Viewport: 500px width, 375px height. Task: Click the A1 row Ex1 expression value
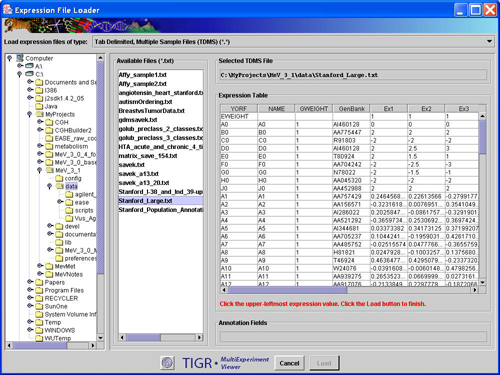388,196
